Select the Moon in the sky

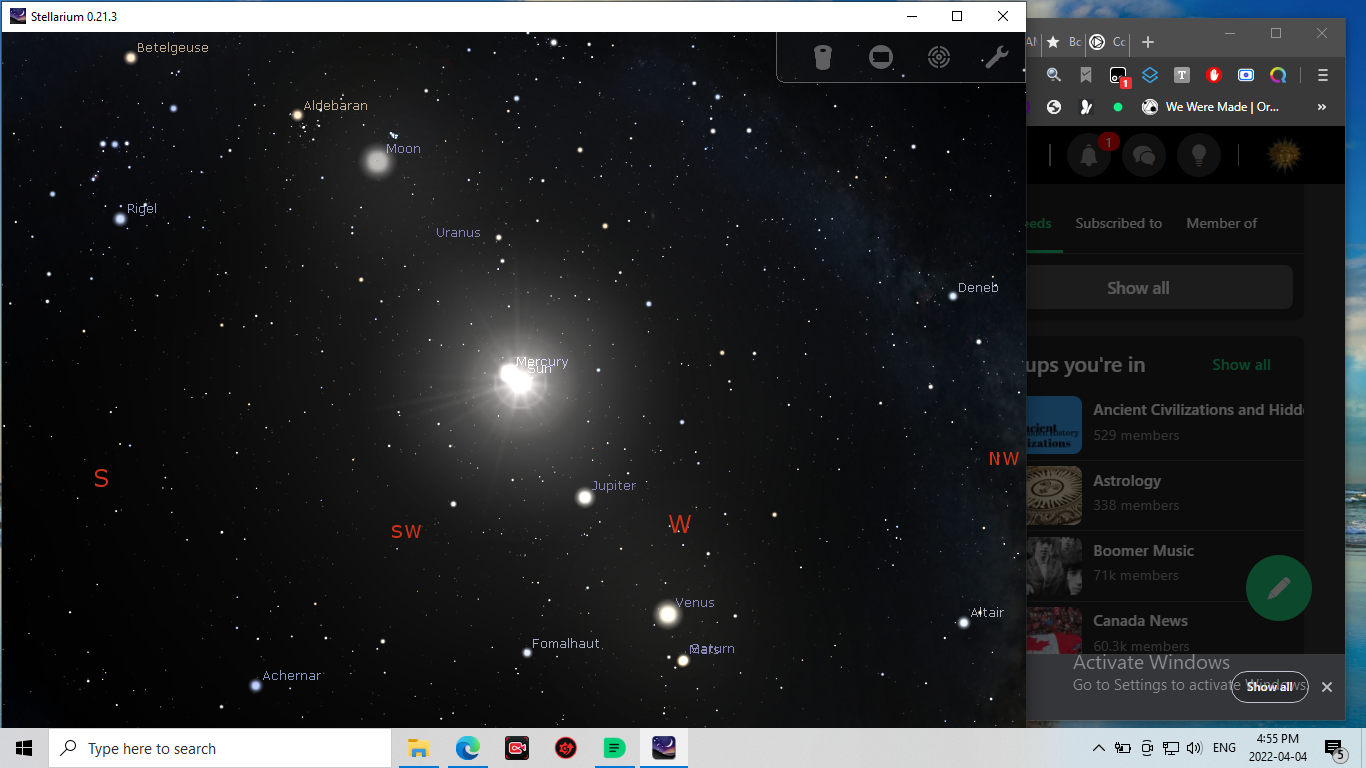(x=377, y=160)
